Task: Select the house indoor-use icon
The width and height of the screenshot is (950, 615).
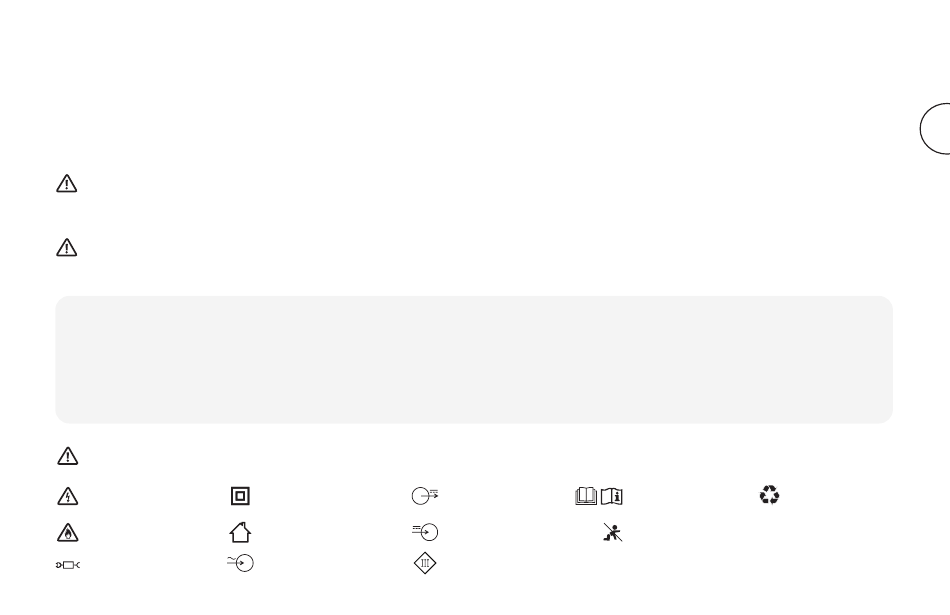Action: point(240,532)
